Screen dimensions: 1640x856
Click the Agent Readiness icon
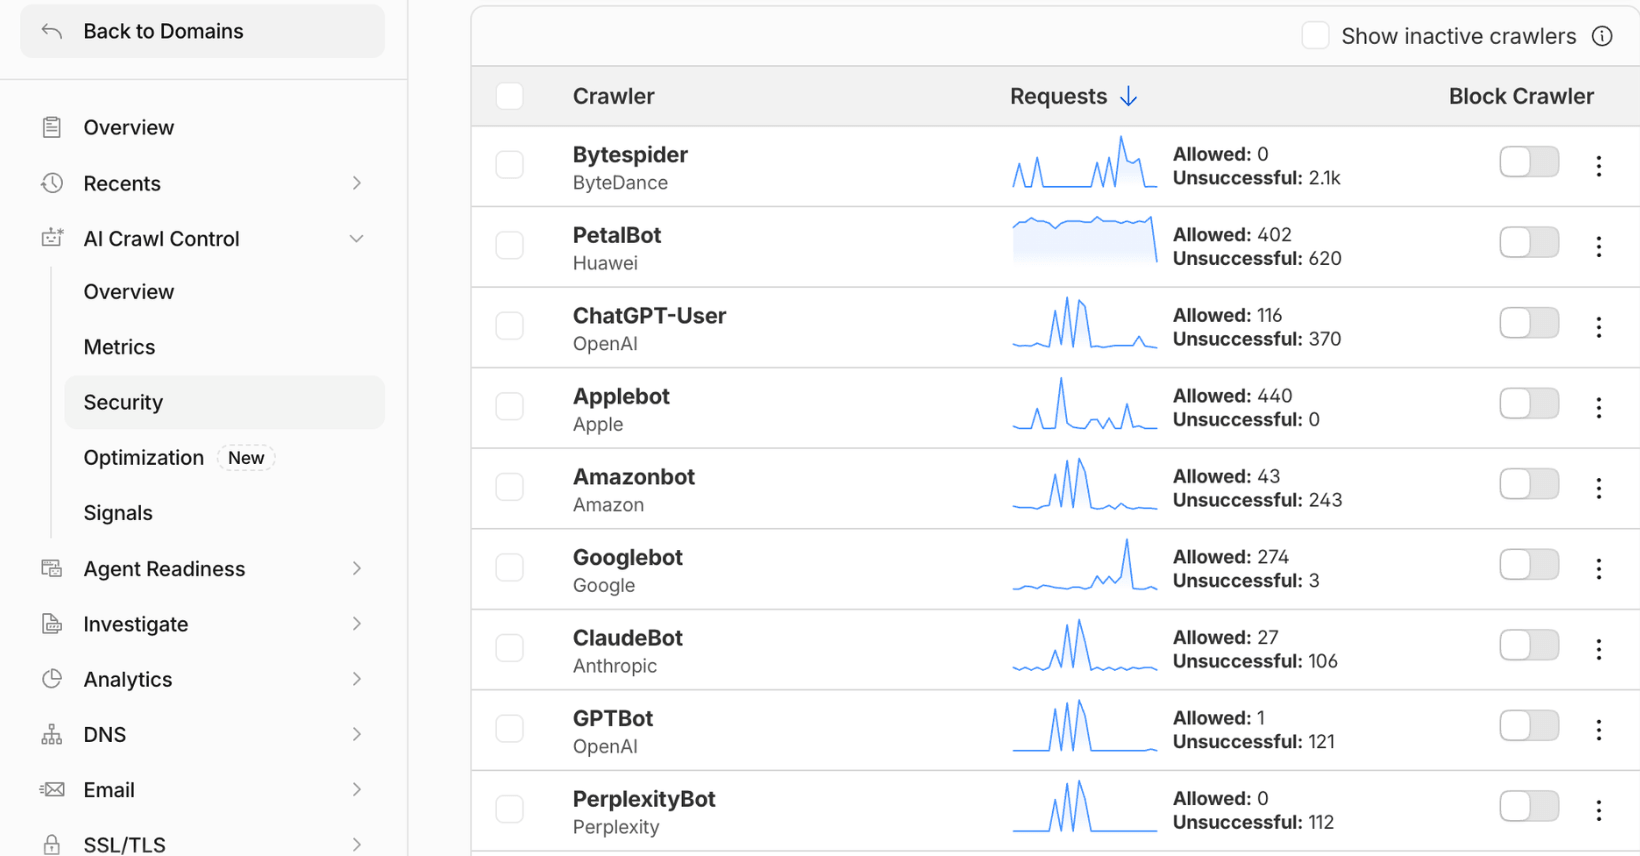[52, 568]
